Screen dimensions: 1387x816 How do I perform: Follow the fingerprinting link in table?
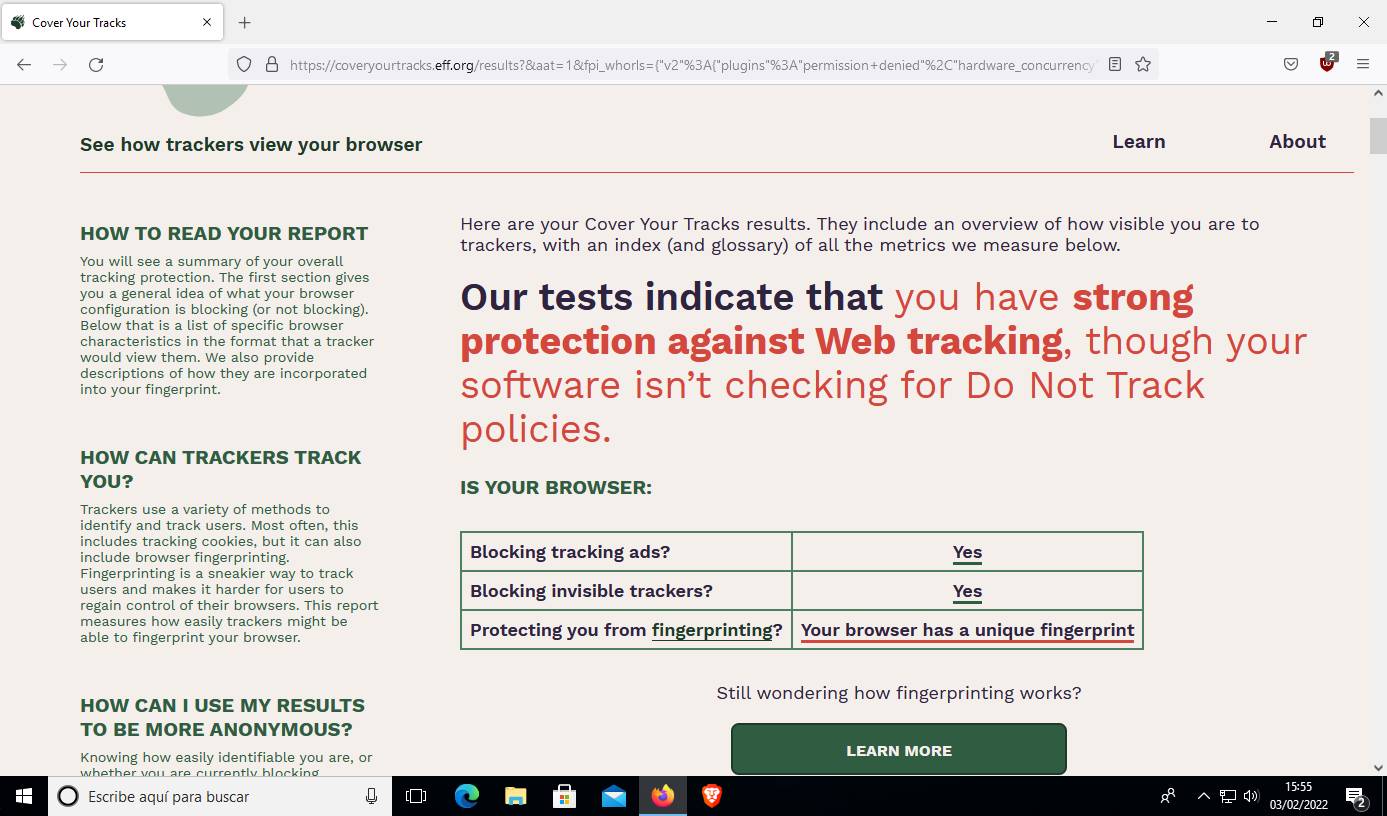coord(712,630)
